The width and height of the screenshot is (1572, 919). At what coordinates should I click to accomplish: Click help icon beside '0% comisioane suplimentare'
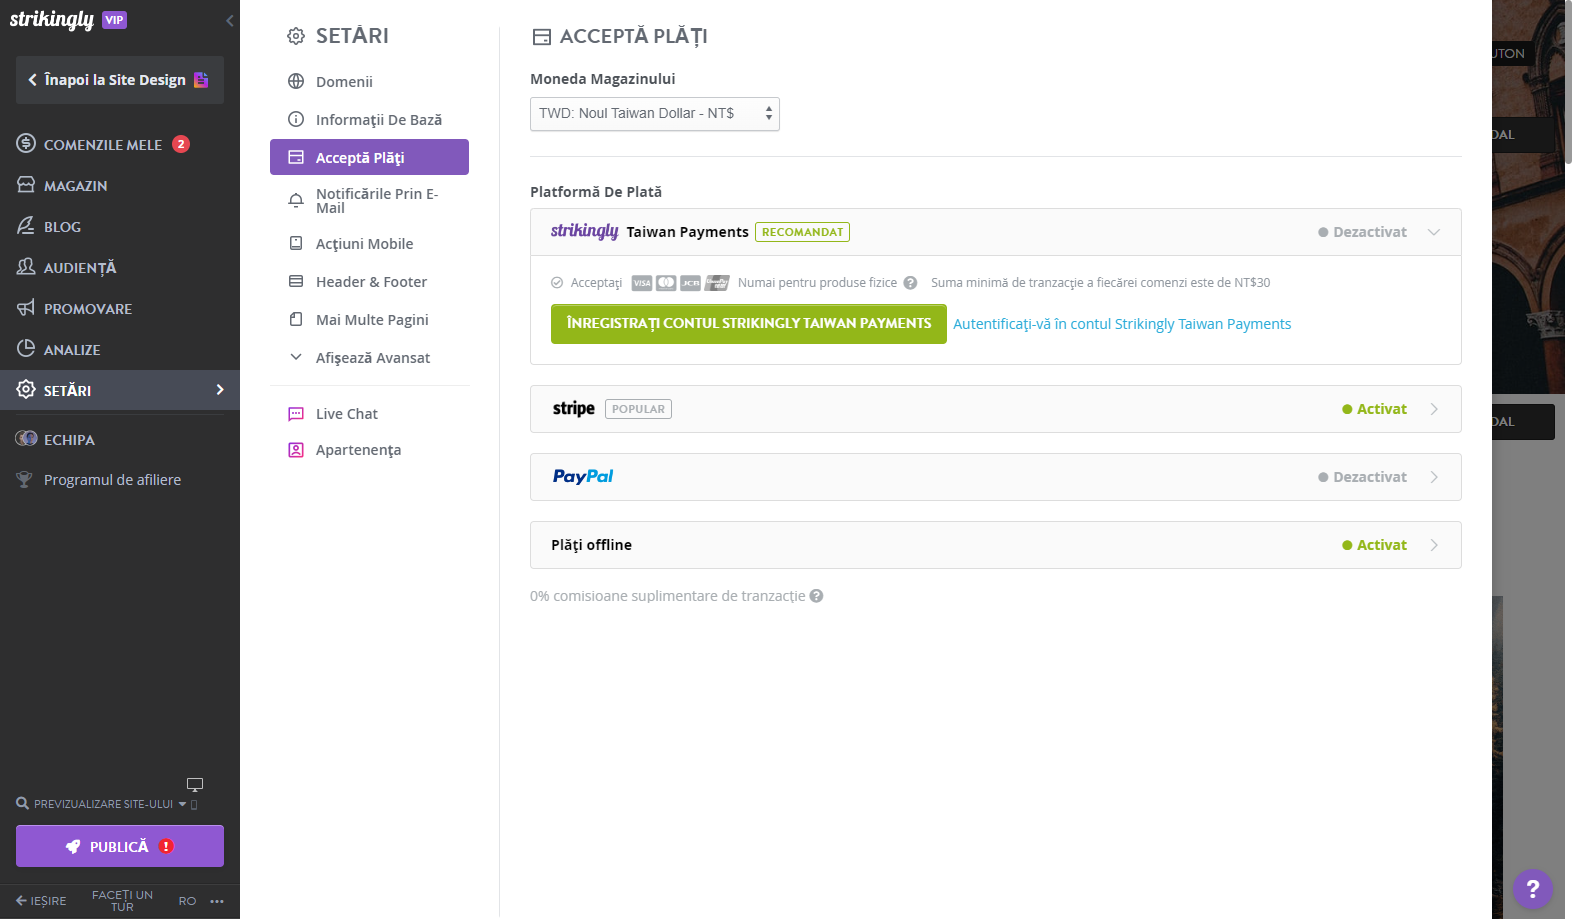(816, 596)
